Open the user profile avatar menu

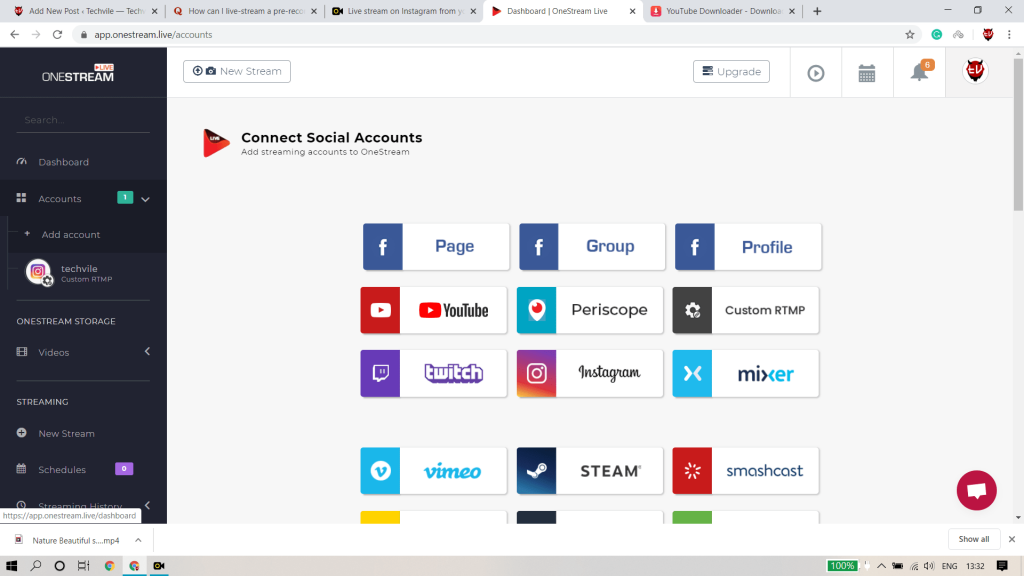[975, 71]
